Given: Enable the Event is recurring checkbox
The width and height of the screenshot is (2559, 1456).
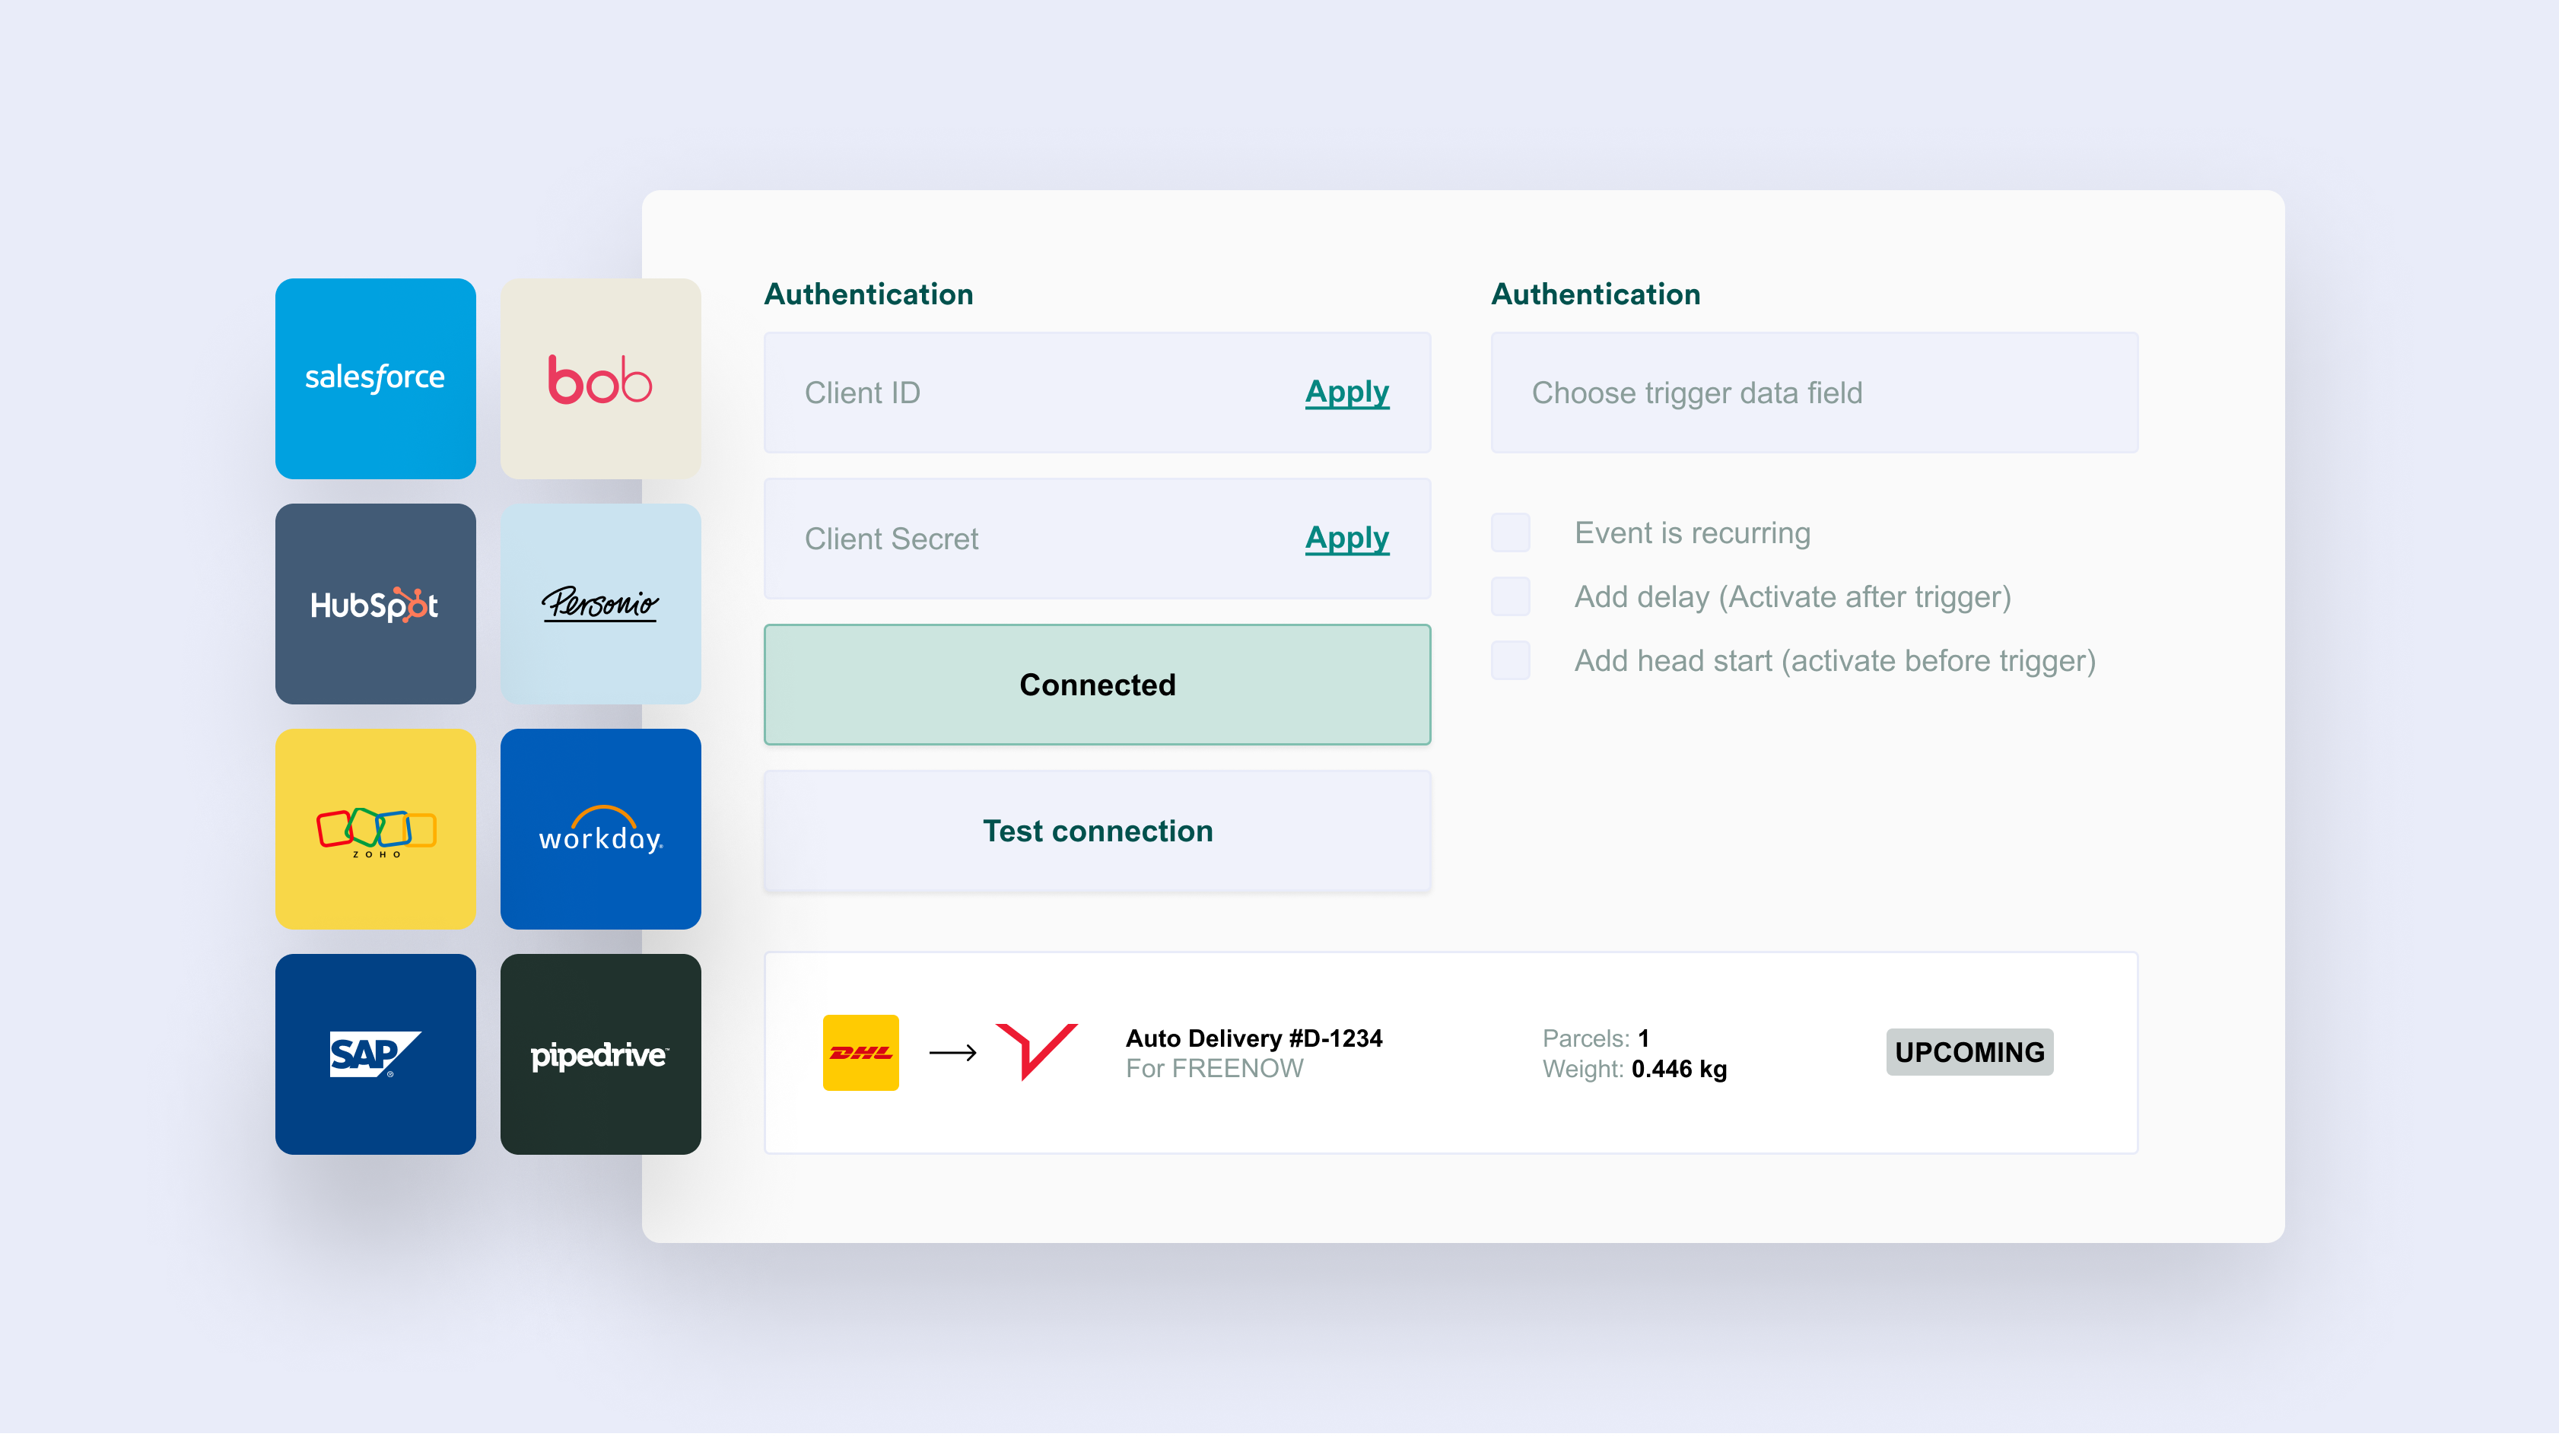Looking at the screenshot, I should point(1510,532).
